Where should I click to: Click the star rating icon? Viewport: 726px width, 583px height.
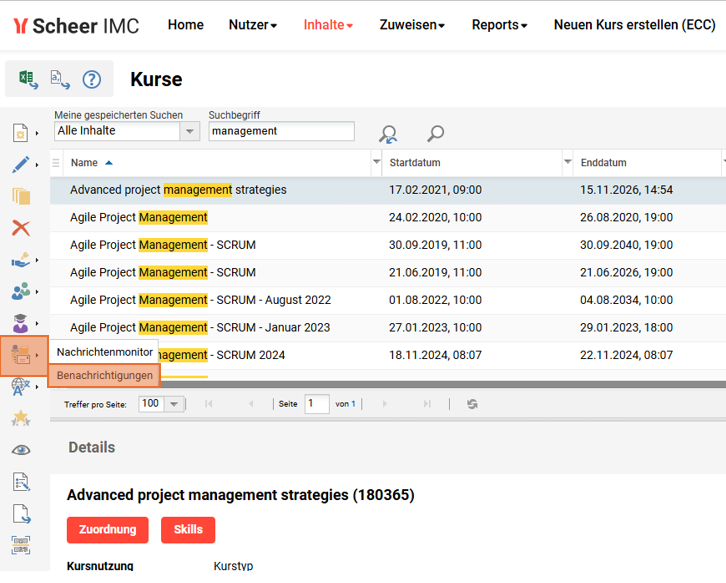pos(21,419)
